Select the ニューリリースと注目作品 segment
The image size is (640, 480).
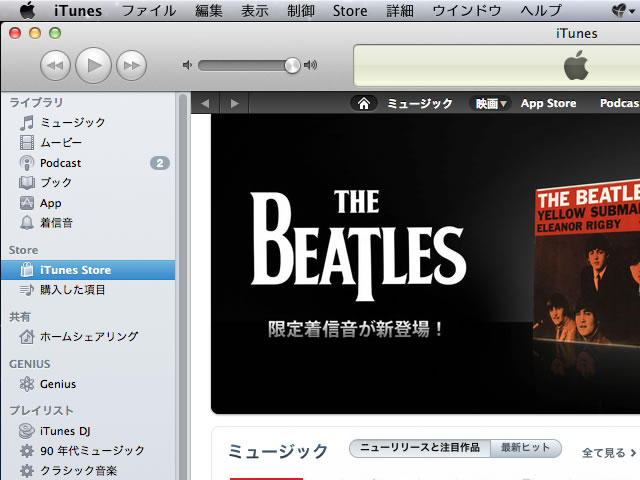420,448
